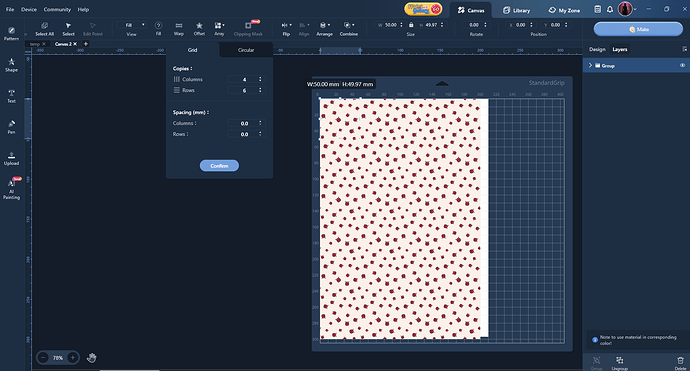
Task: Click the Rotate value field
Action: pyautogui.click(x=476, y=25)
